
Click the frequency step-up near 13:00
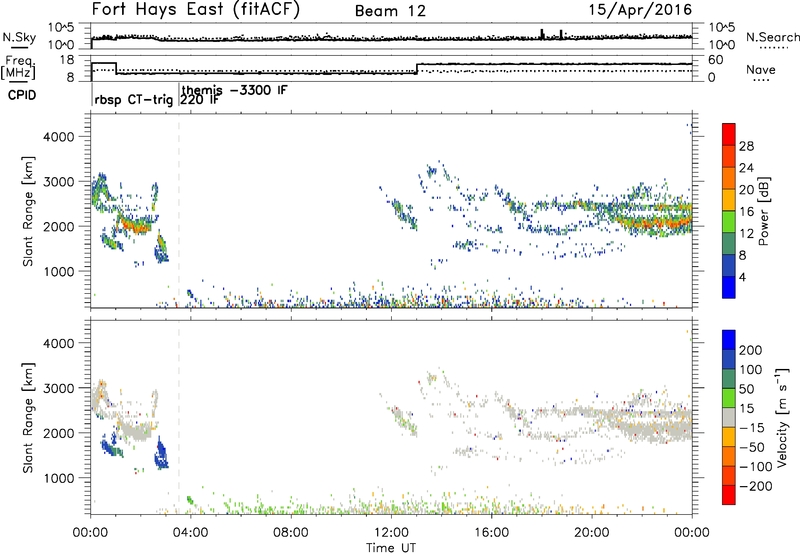pyautogui.click(x=417, y=68)
